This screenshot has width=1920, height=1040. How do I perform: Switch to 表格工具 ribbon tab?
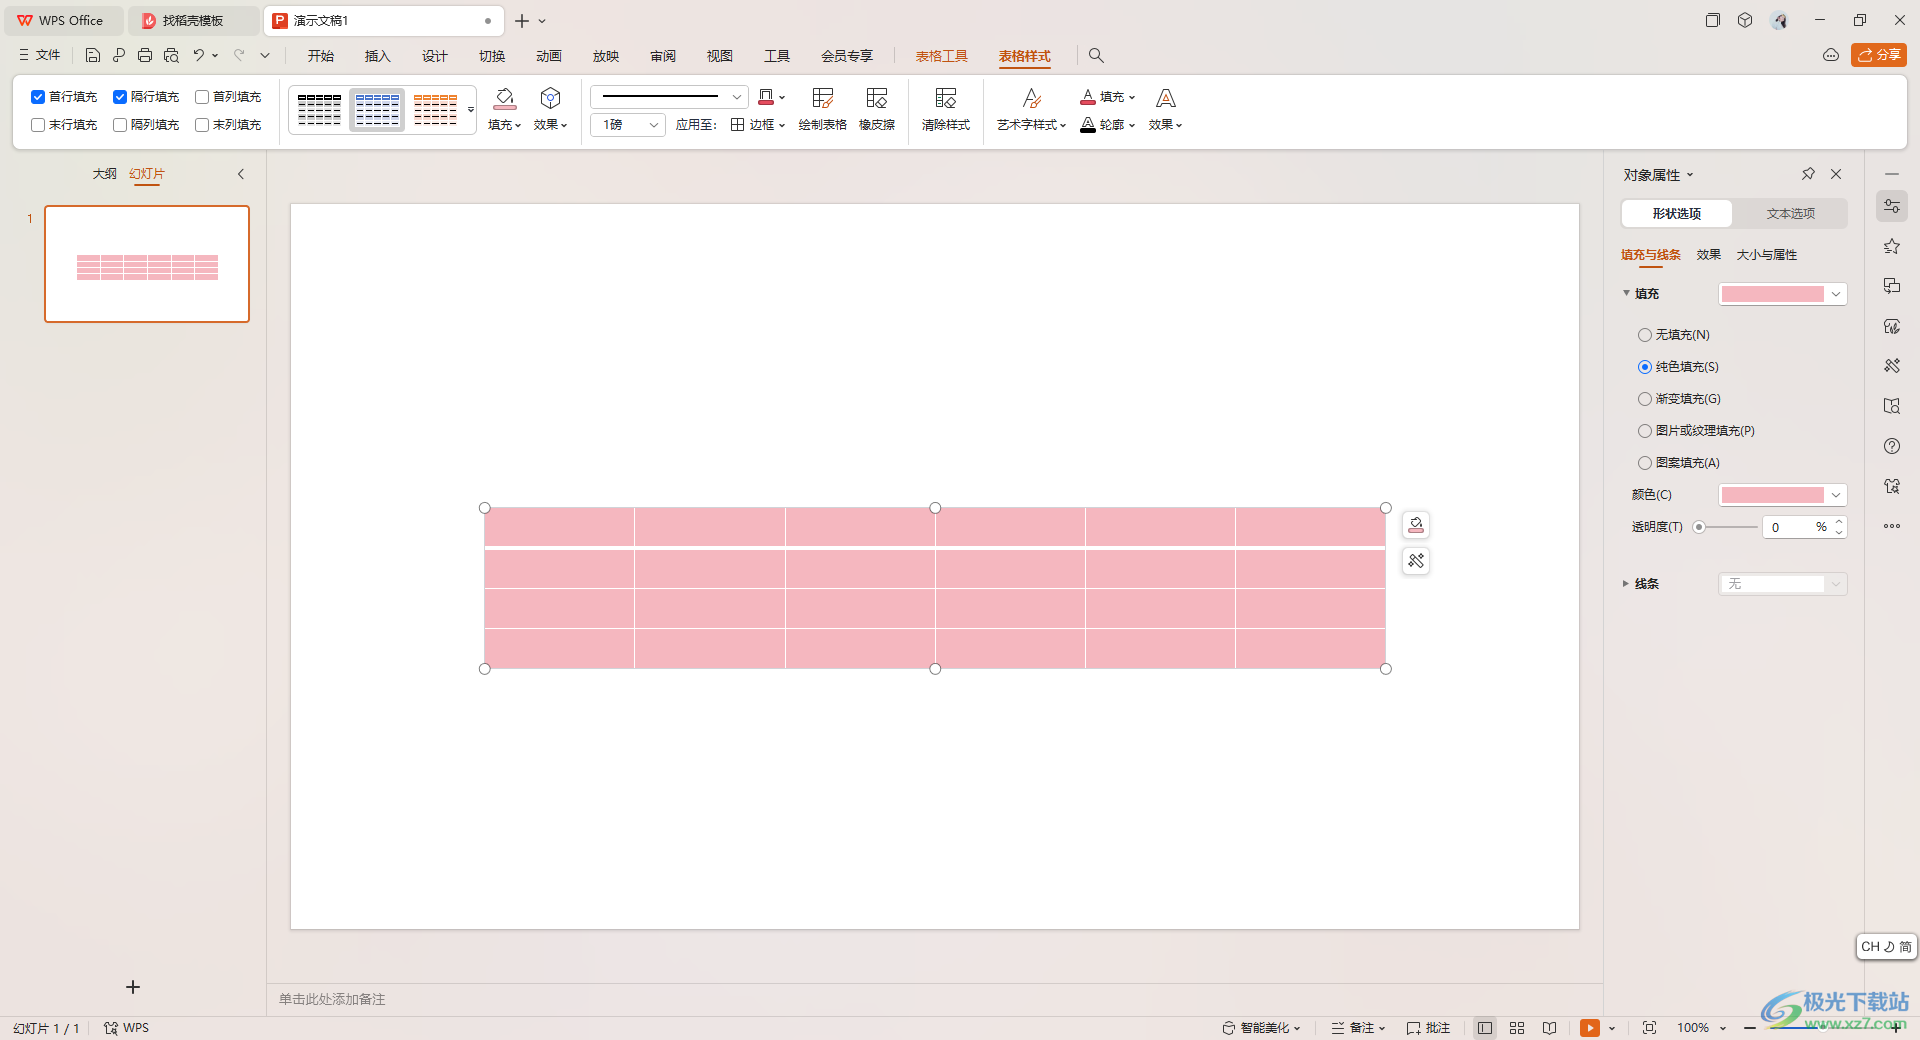(942, 56)
